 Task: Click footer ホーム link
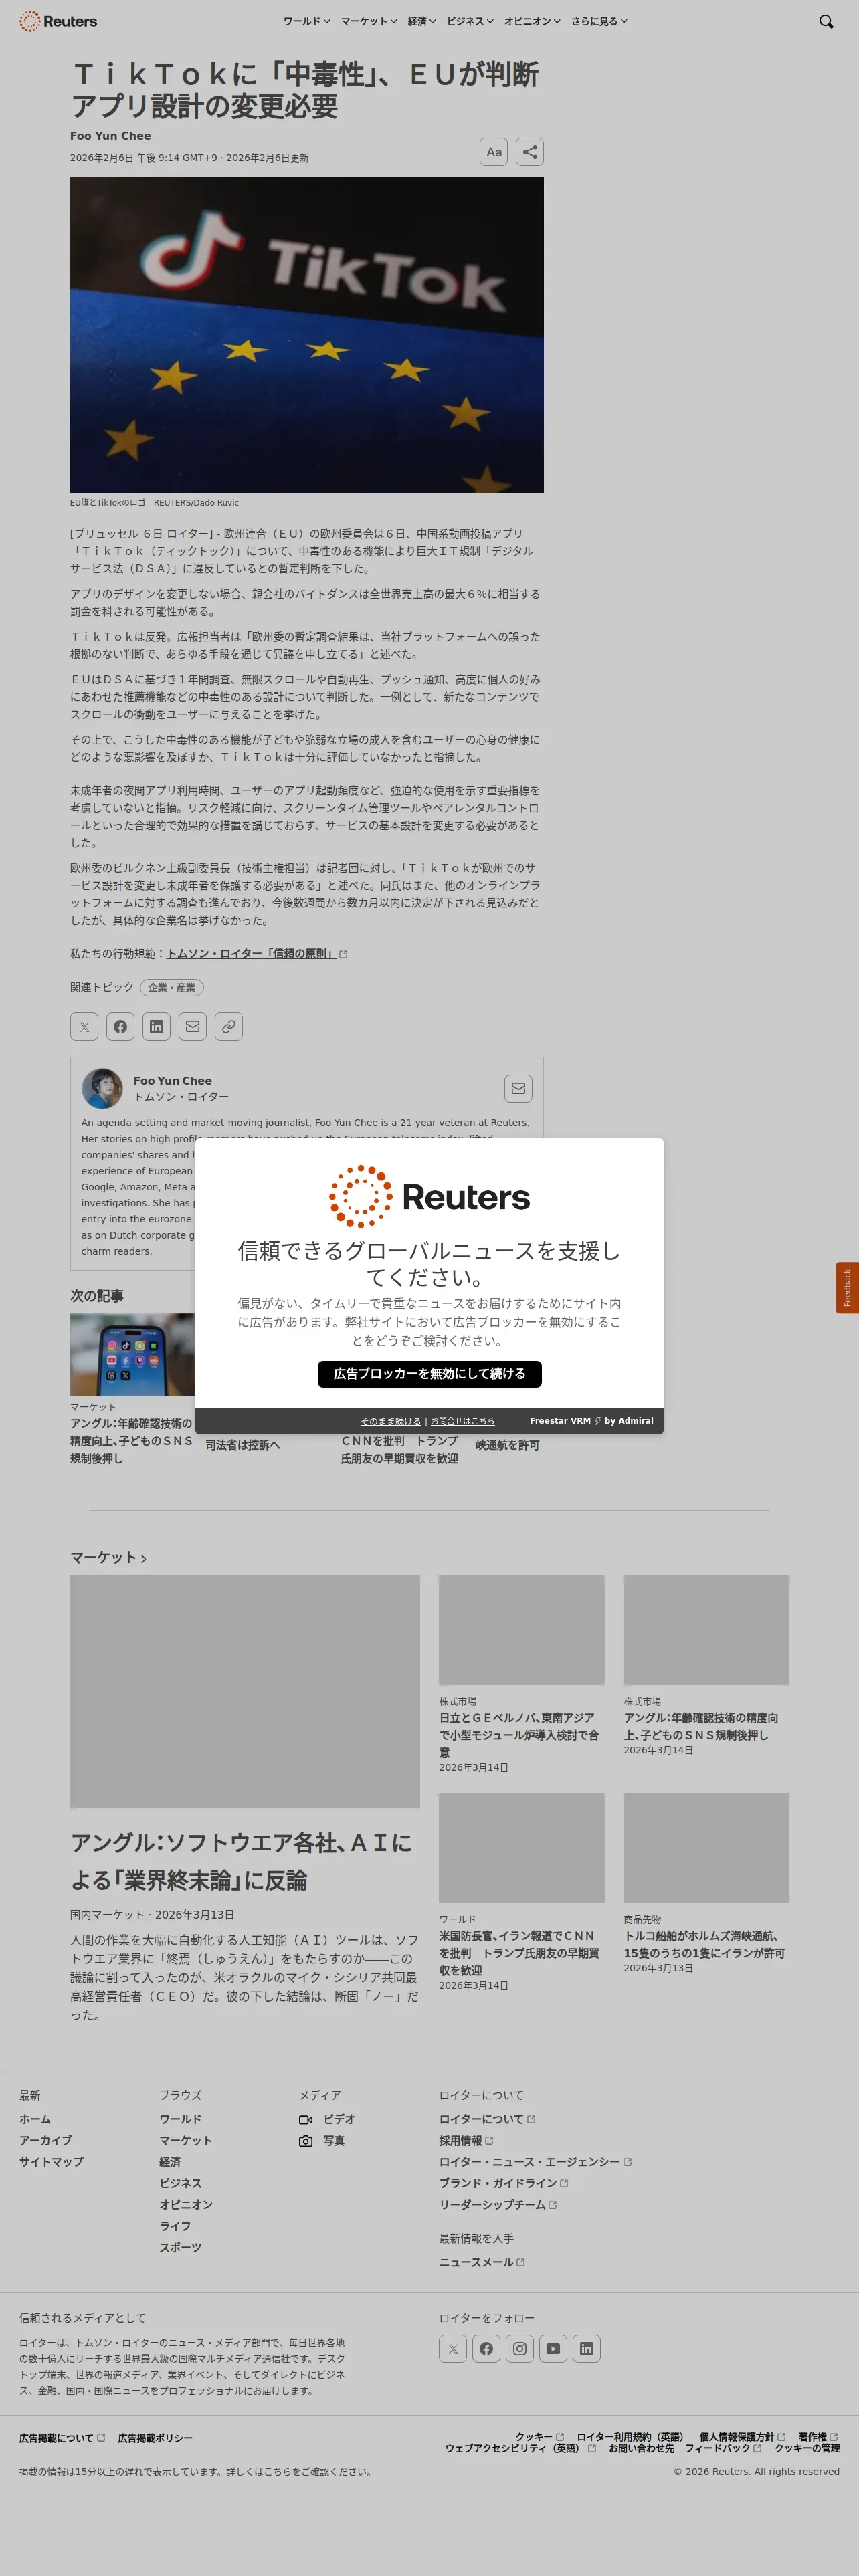35,2119
